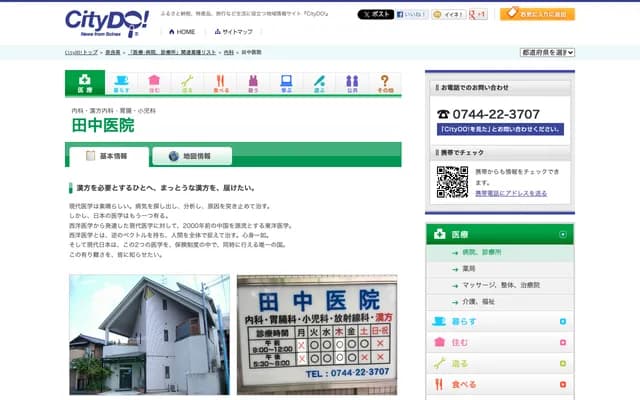Click the clinic building photo thumbnail
Viewport: 640px width, 400px height.
tap(149, 333)
